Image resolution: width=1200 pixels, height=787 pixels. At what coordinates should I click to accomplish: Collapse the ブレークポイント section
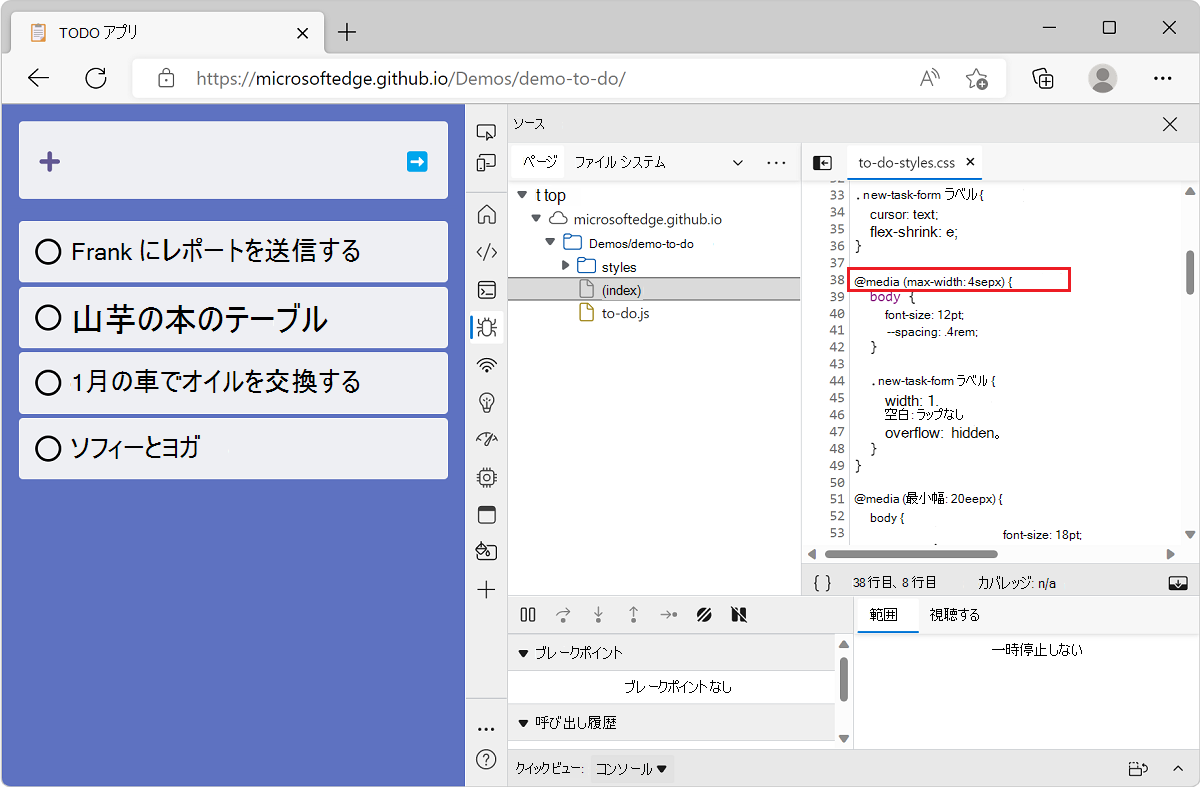tap(523, 653)
